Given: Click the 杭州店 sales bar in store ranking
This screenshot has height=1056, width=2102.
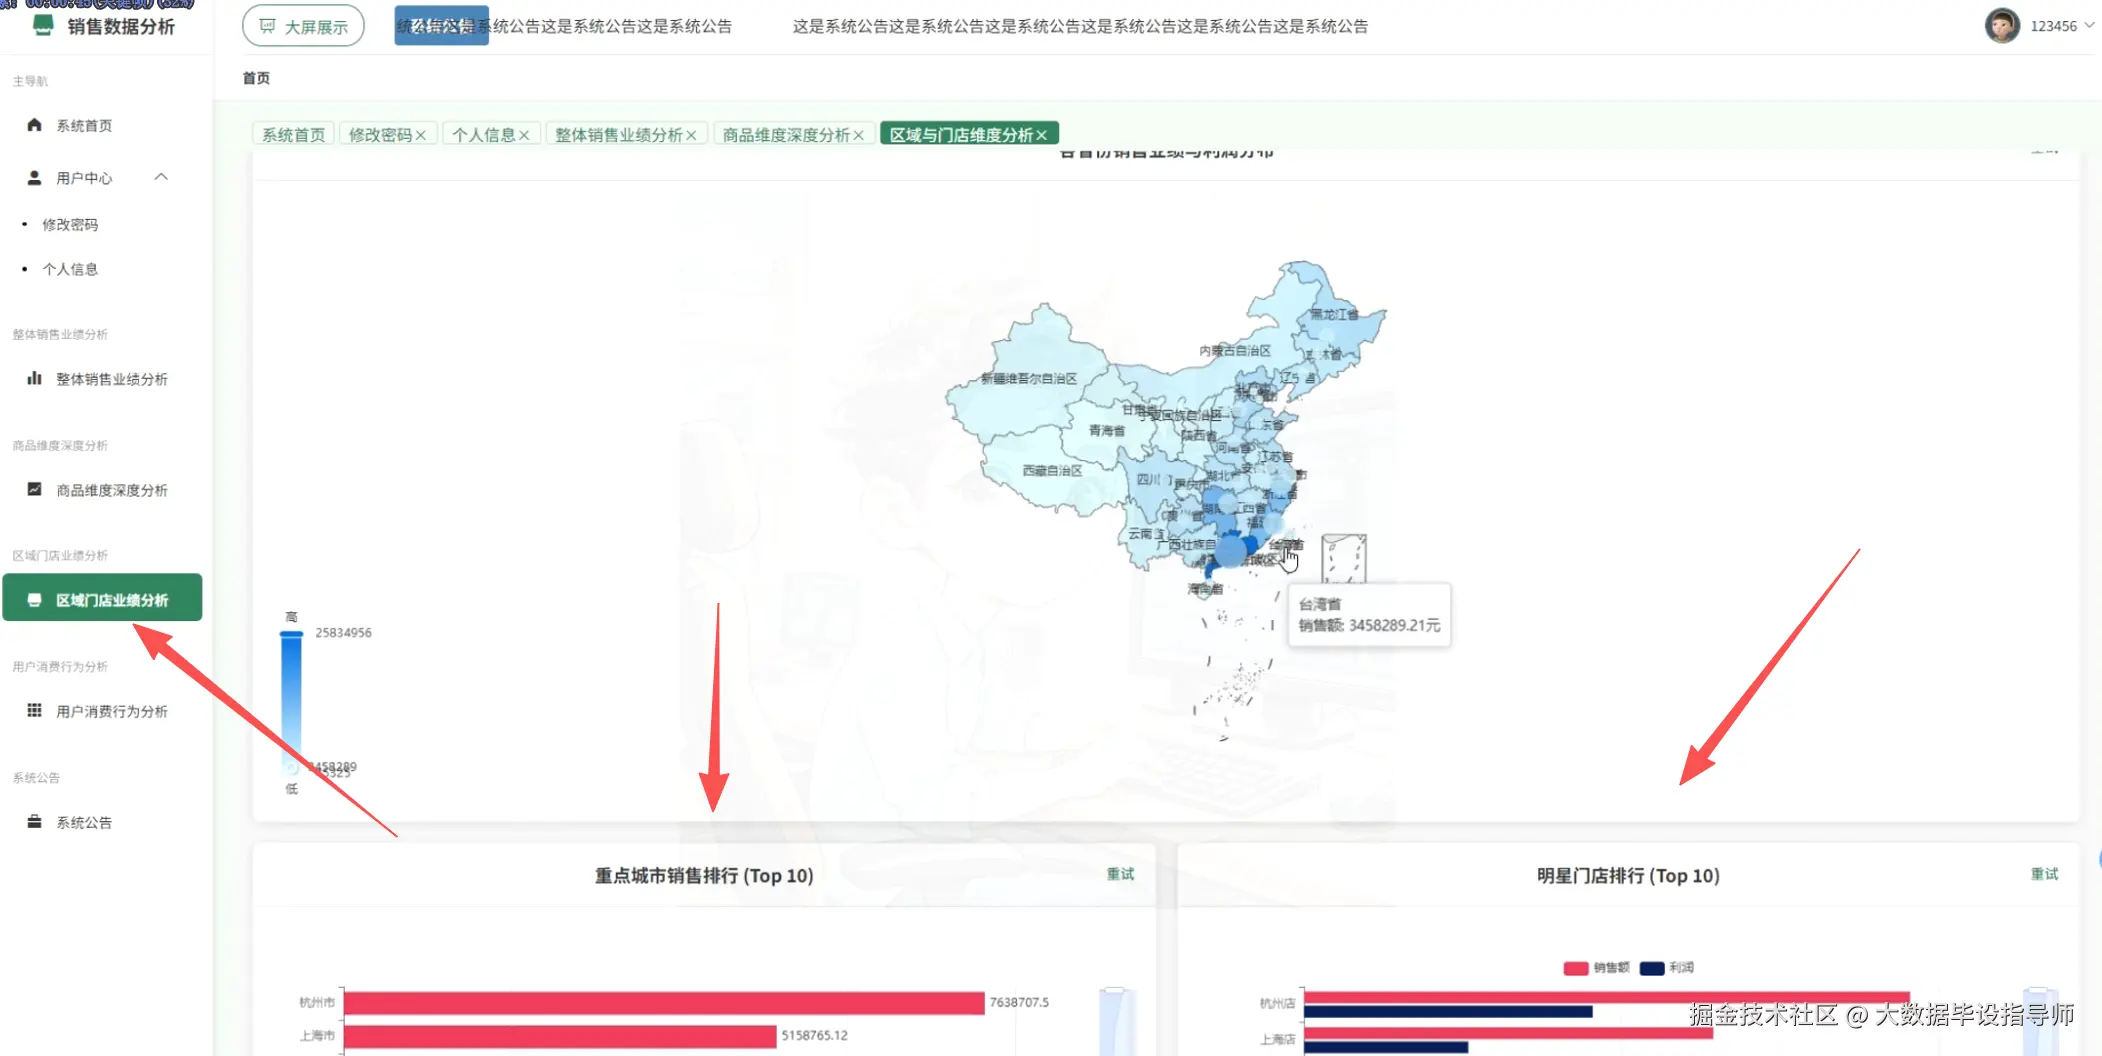Looking at the screenshot, I should coord(1606,997).
